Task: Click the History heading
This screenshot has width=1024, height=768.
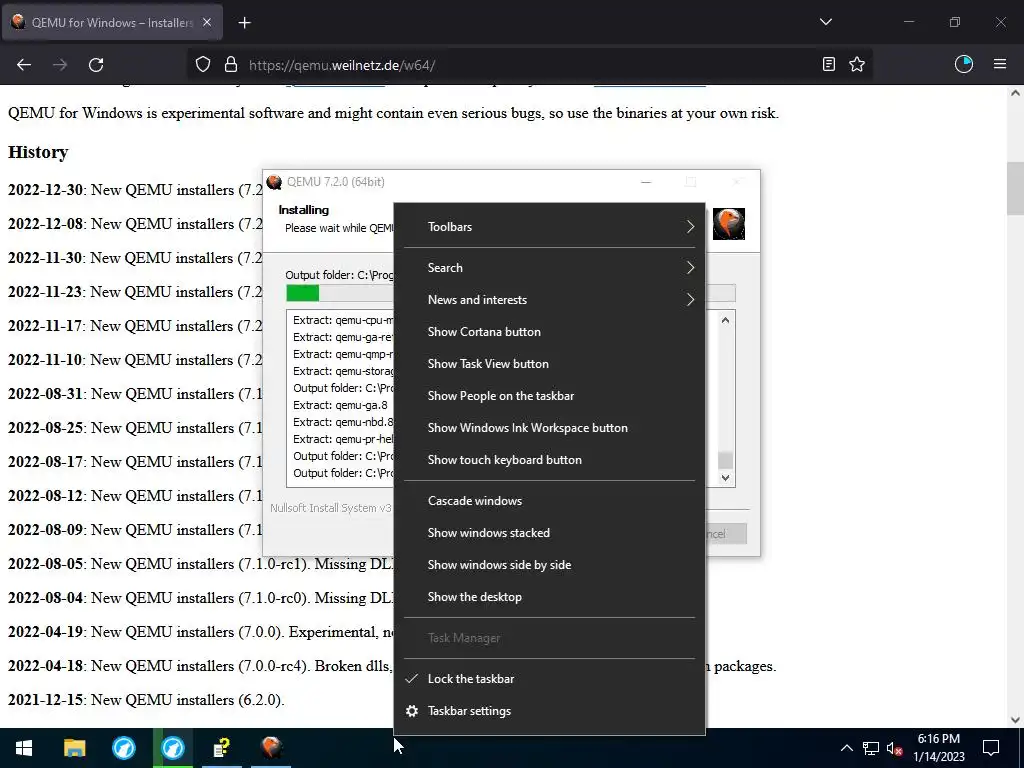Action: (x=38, y=152)
